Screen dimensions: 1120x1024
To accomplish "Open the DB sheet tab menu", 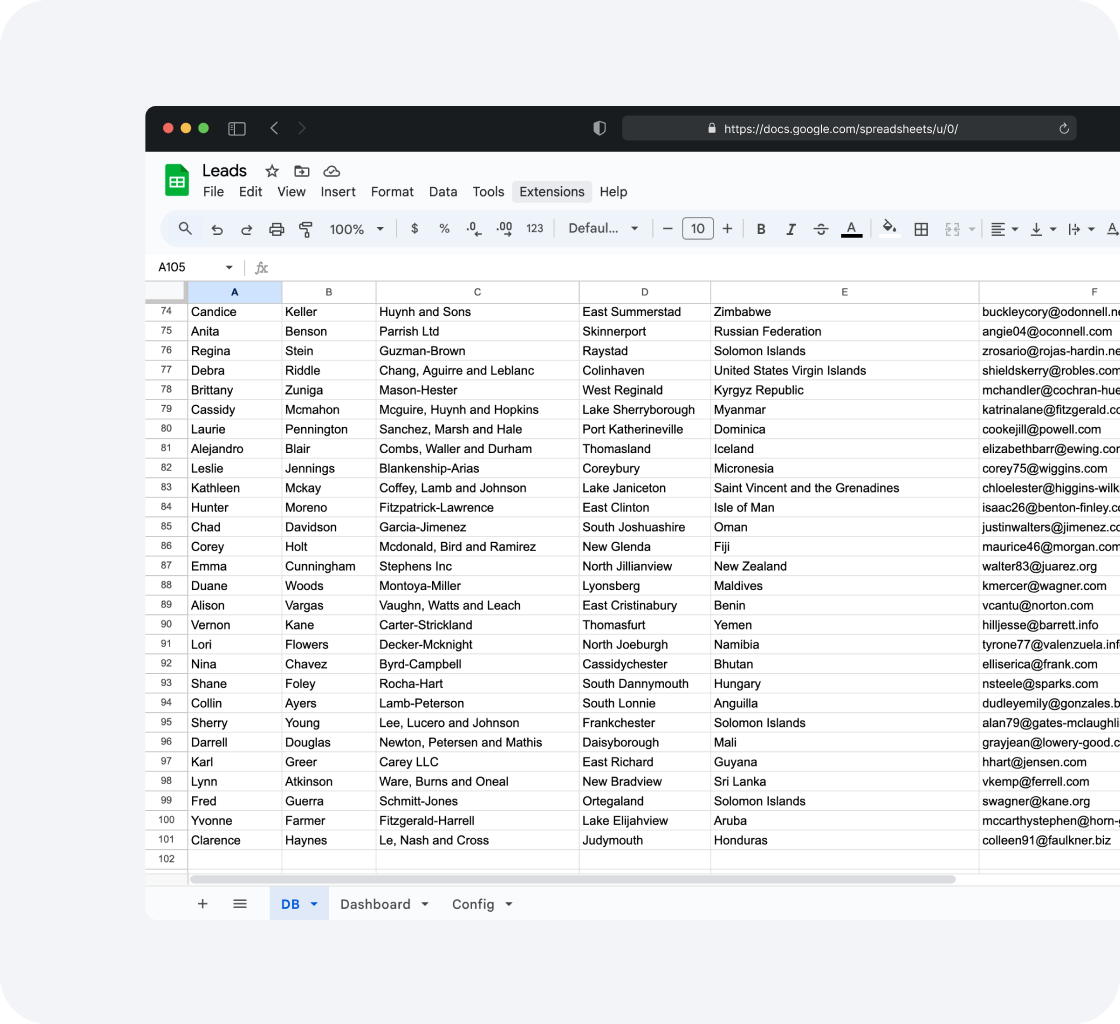I will (312, 903).
